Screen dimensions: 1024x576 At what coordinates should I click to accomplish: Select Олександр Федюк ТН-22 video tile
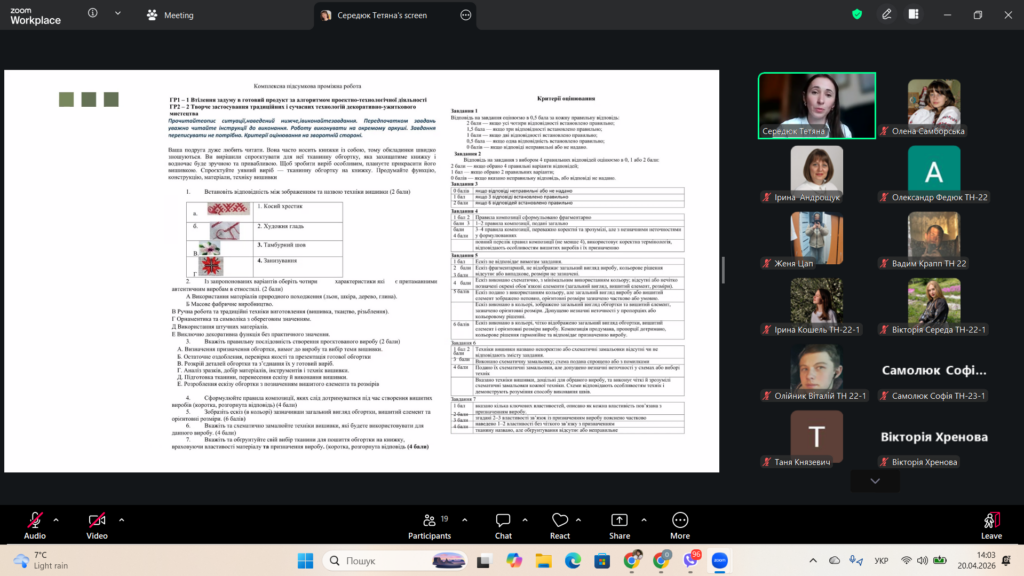tap(933, 171)
